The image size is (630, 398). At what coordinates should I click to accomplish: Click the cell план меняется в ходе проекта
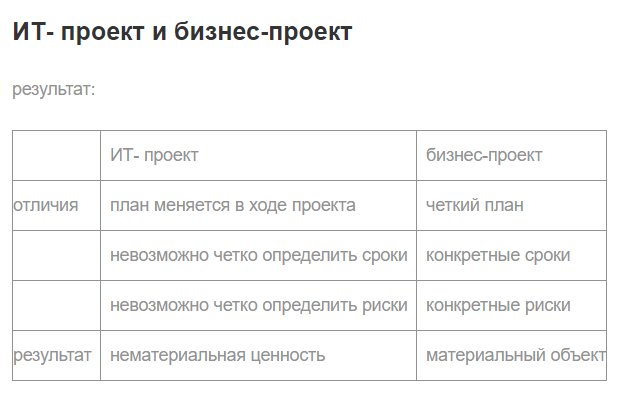(x=258, y=206)
